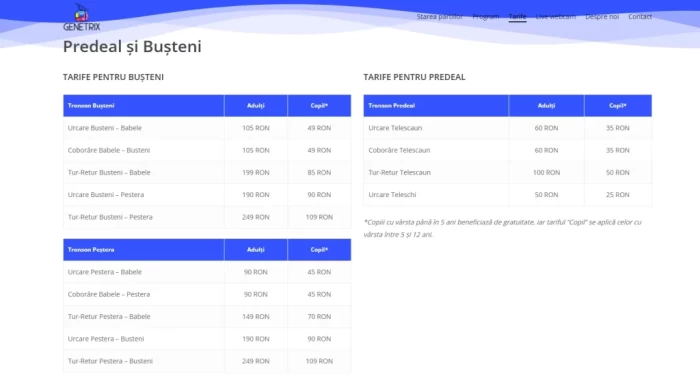The height and width of the screenshot is (377, 700).
Task: Select the Coborâre Telescaun row label
Action: (399, 150)
